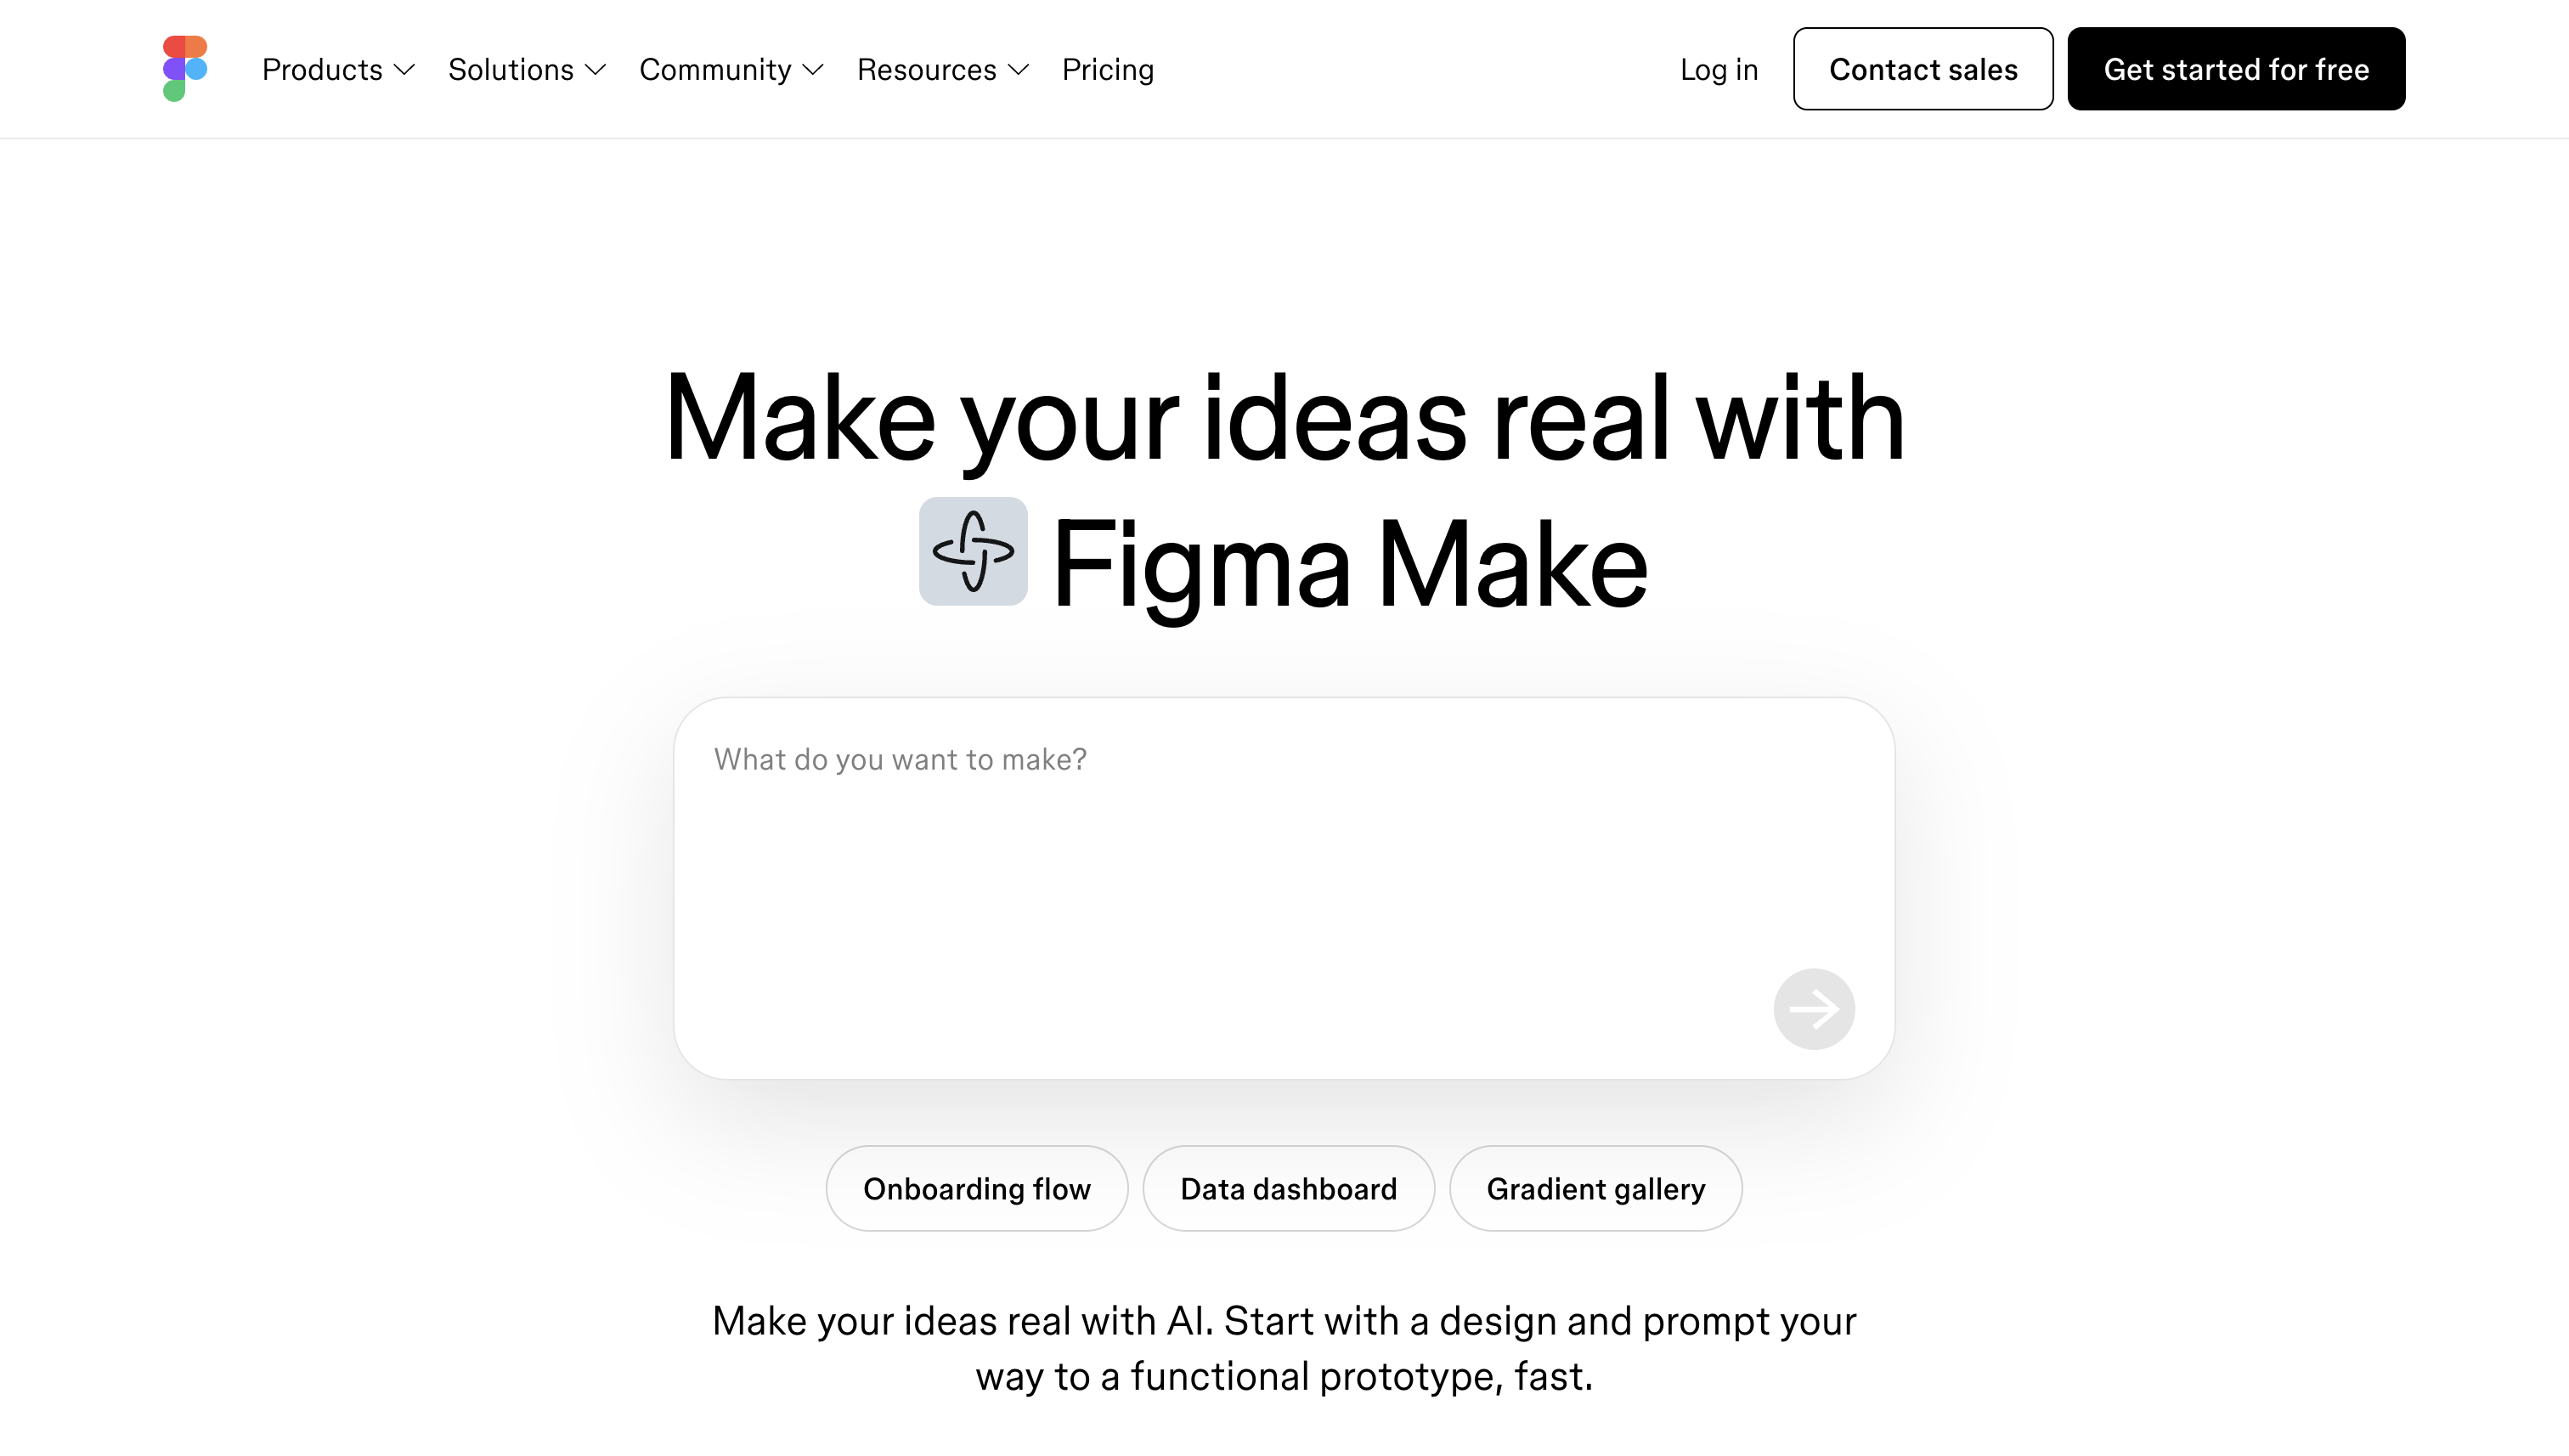Expand the chevron next to Products
Viewport: 2569px width, 1456px height.
[404, 70]
